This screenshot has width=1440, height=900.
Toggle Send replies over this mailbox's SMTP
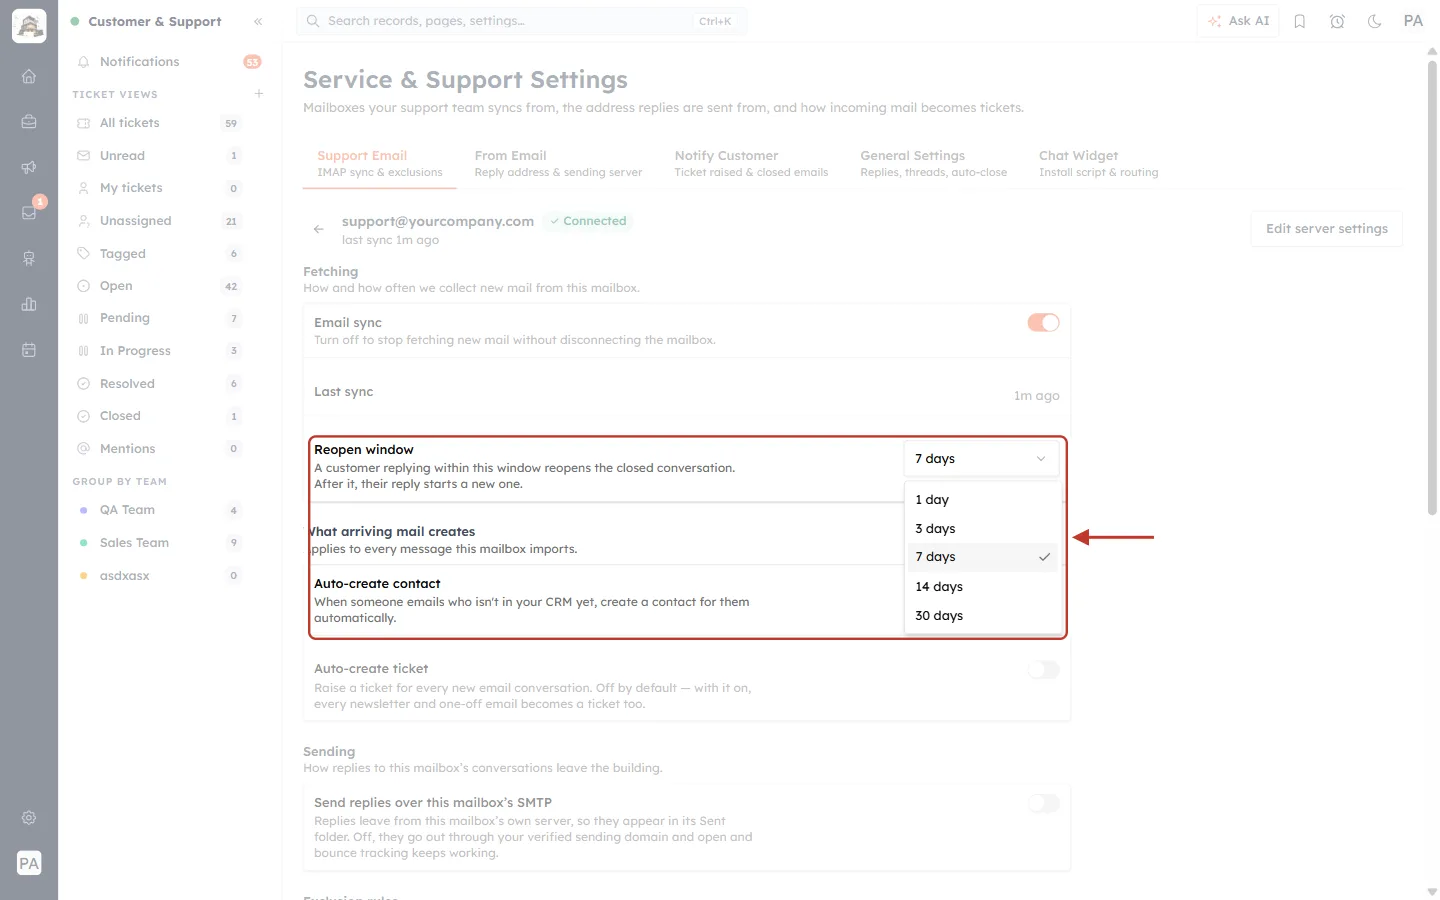[x=1043, y=804]
